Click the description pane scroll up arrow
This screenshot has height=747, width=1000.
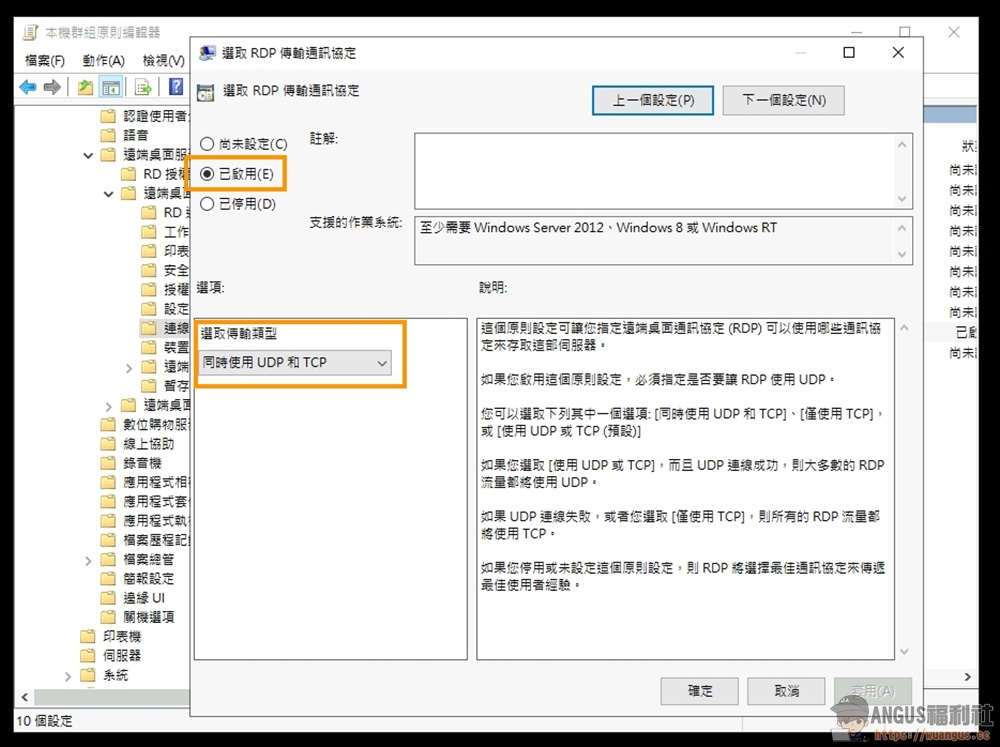click(x=904, y=328)
